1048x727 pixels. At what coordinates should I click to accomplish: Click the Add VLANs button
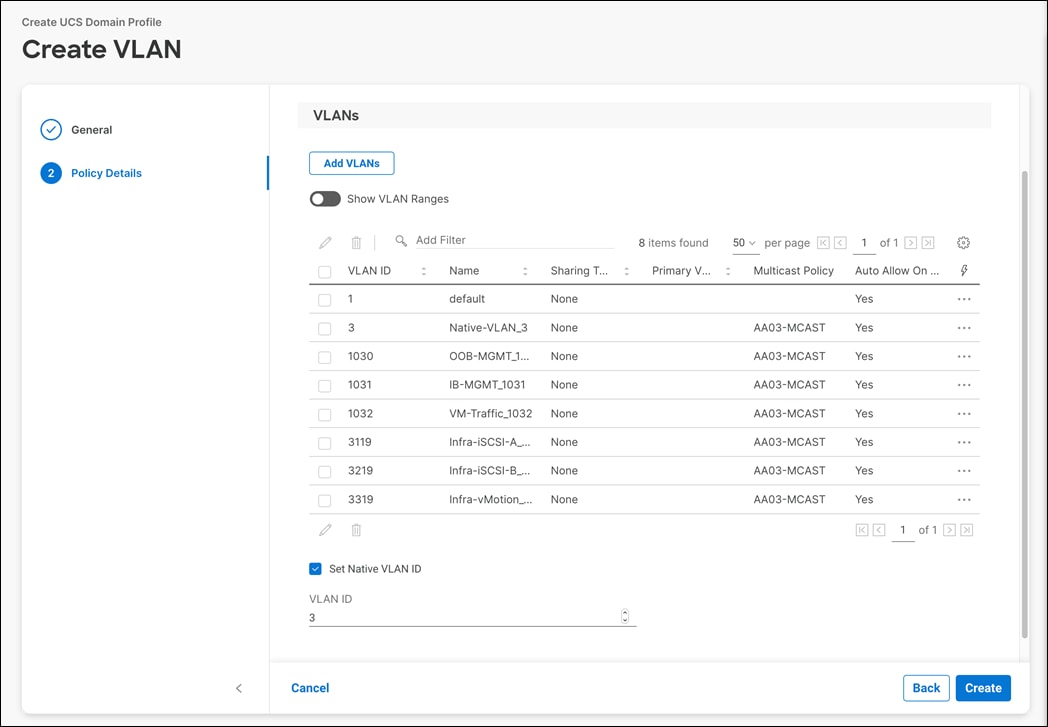(351, 162)
